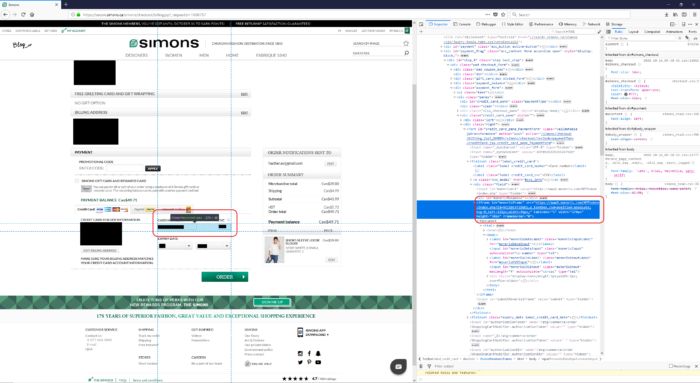
Task: Open the chat bubble widget
Action: (398, 366)
